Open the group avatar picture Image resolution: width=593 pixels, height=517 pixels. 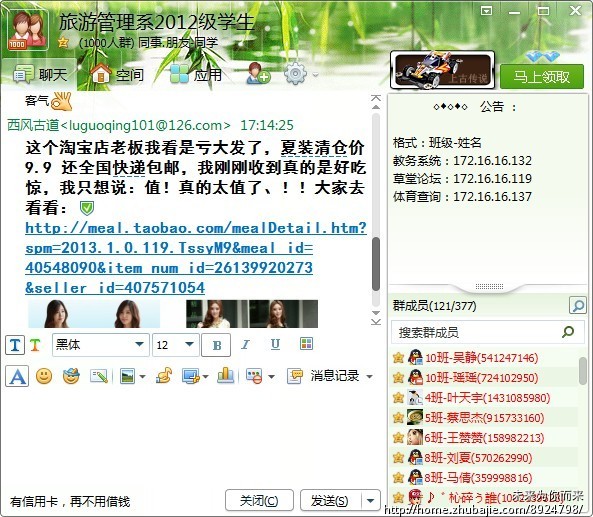pyautogui.click(x=28, y=29)
